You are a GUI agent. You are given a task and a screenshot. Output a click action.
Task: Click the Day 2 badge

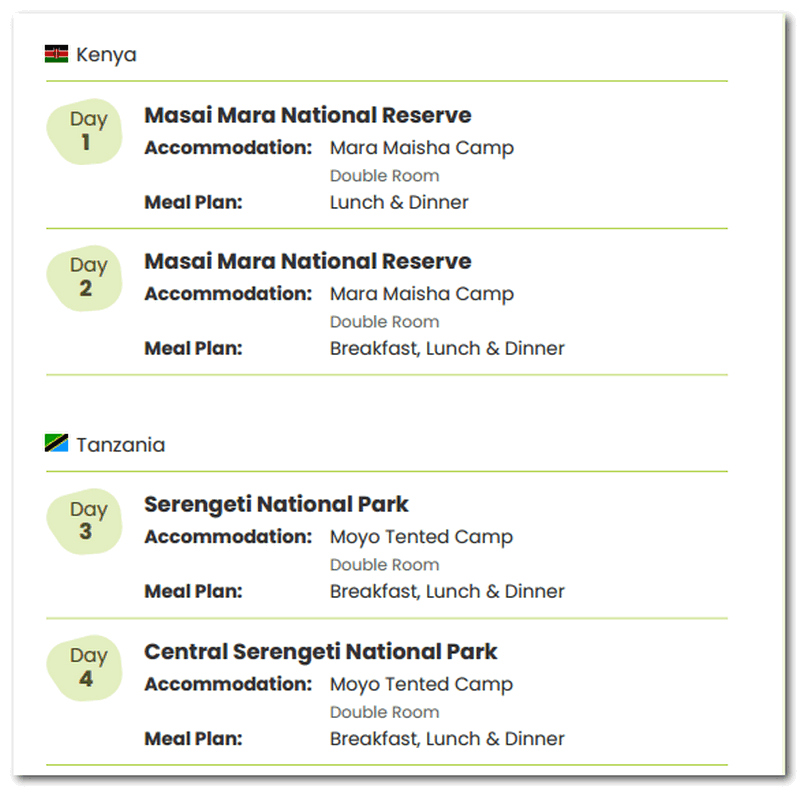[87, 277]
